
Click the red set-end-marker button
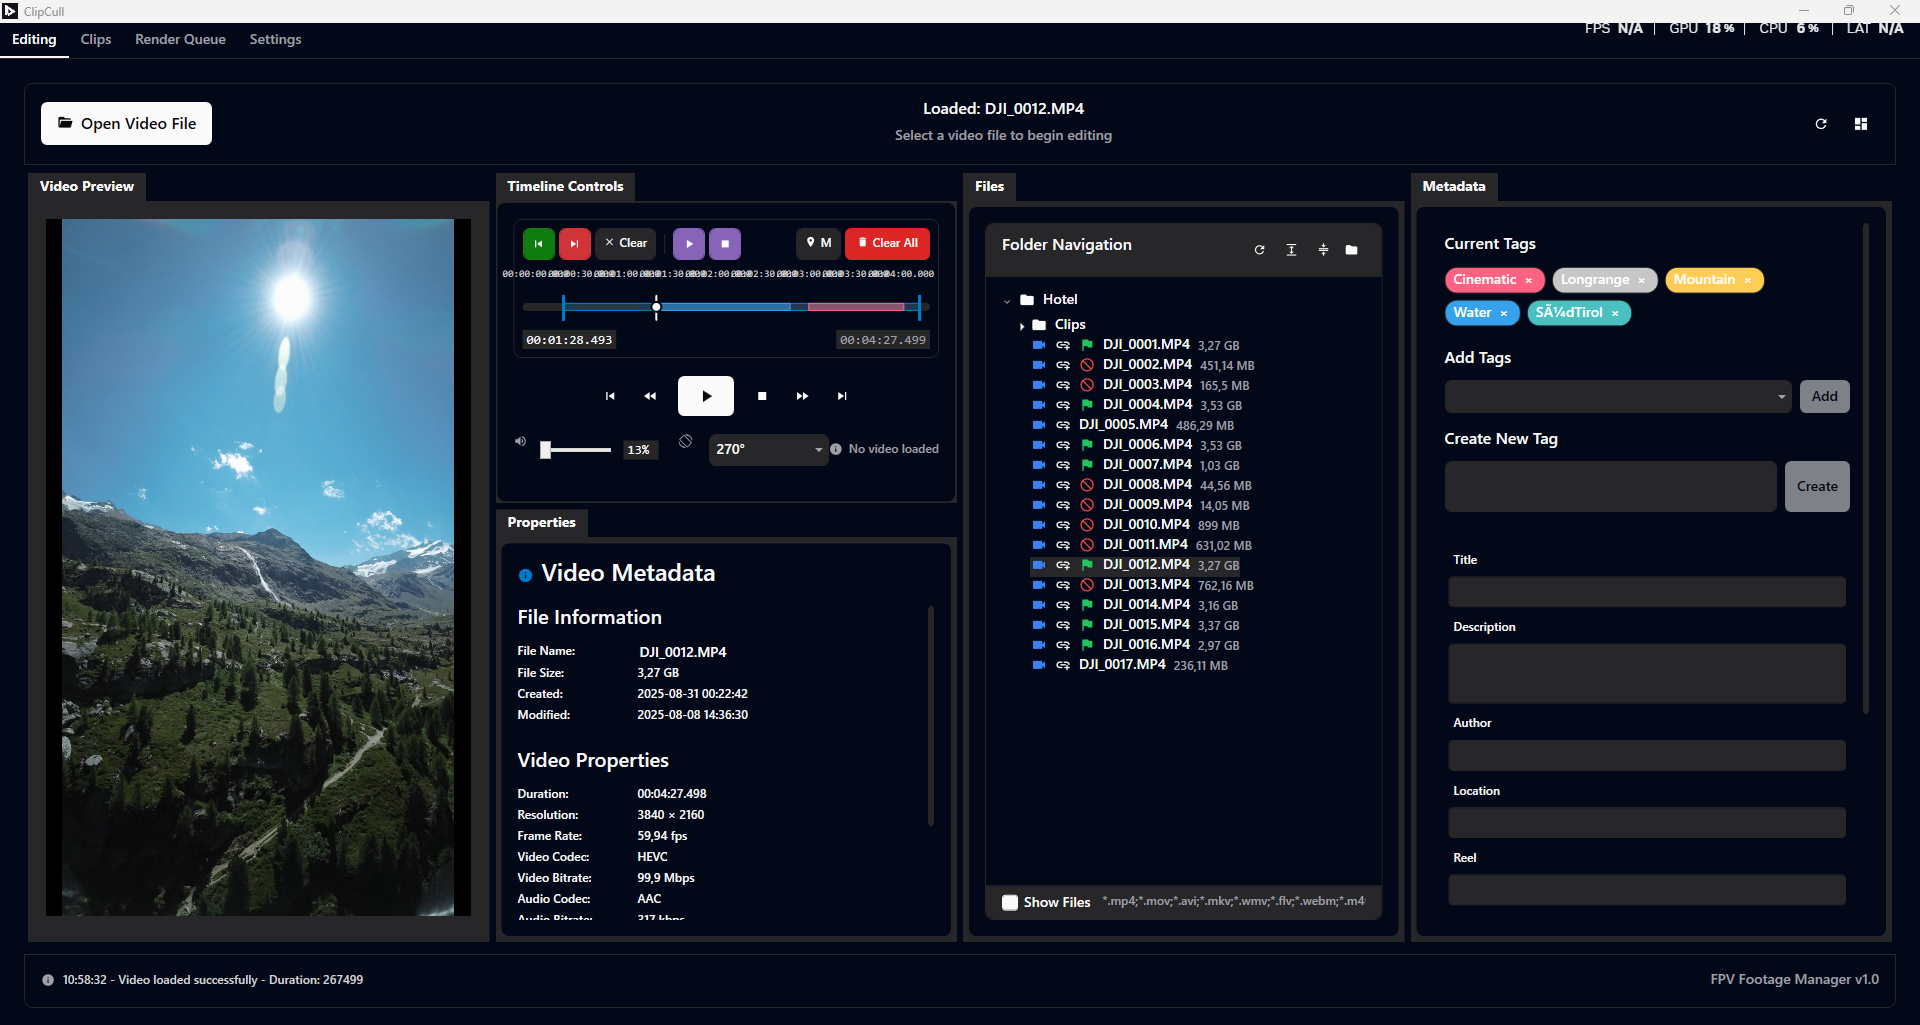(574, 243)
